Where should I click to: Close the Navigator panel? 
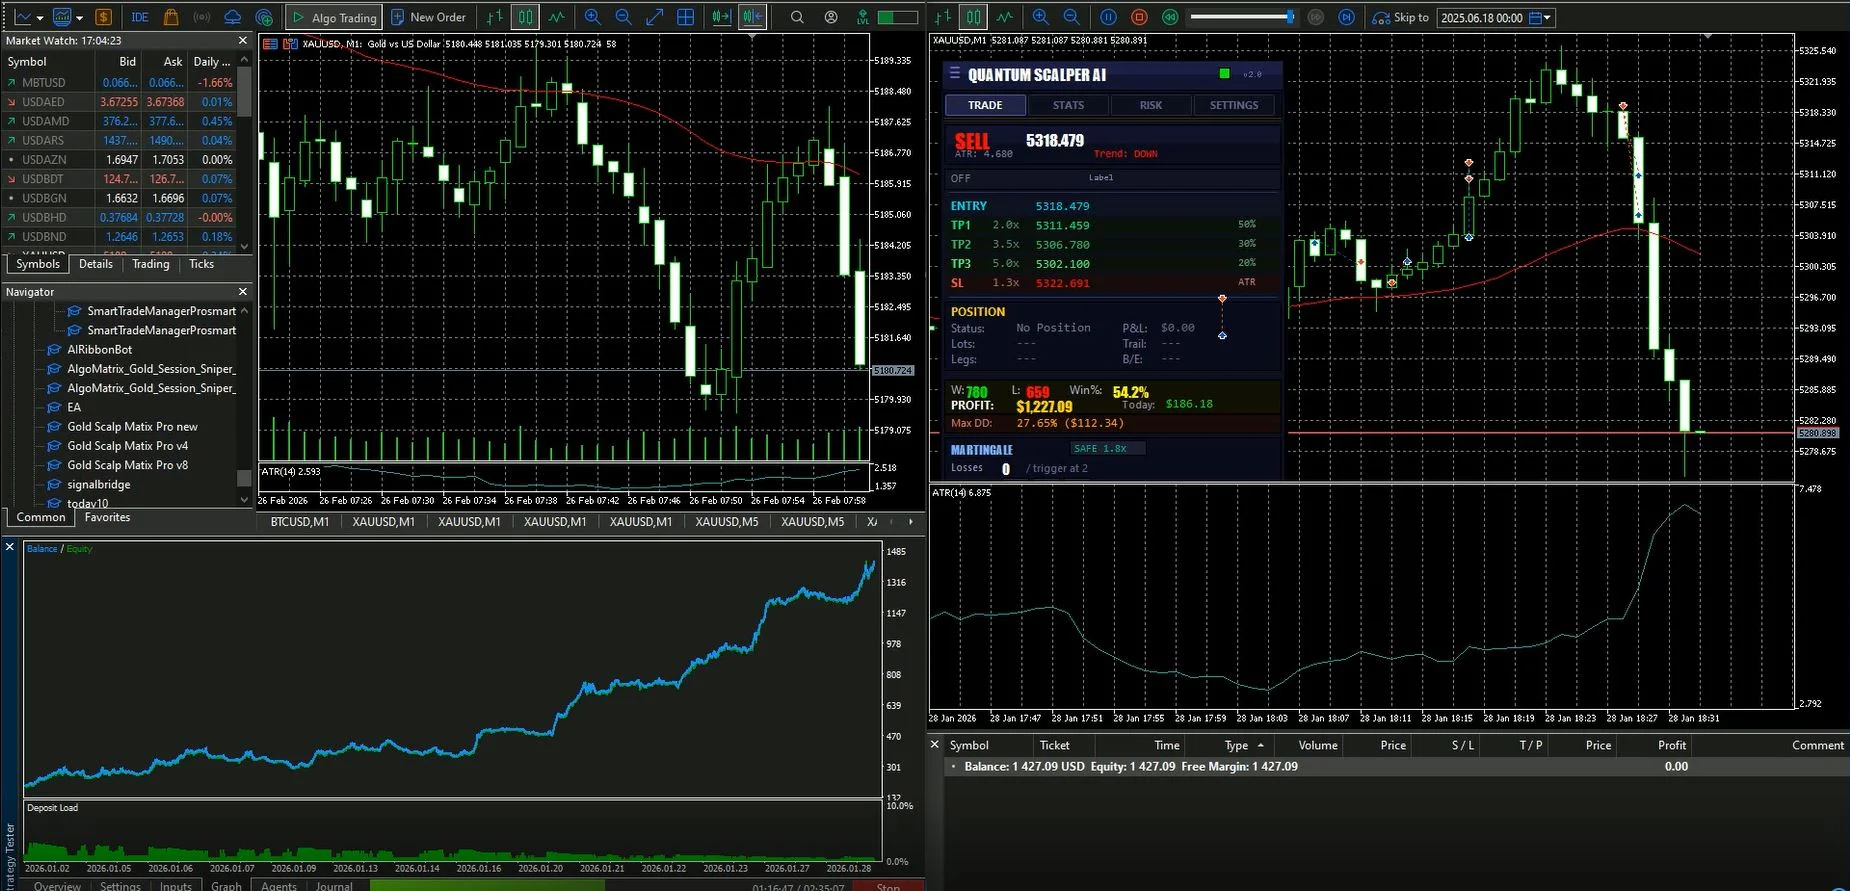click(242, 292)
